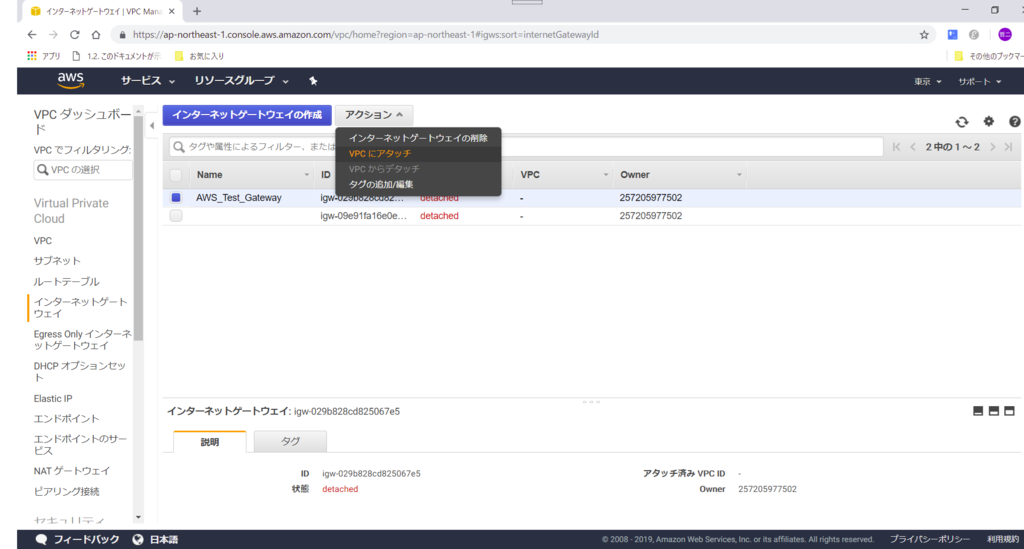Open NAT ゲートウェイ in sidebar
The height and width of the screenshot is (549, 1024).
click(72, 471)
